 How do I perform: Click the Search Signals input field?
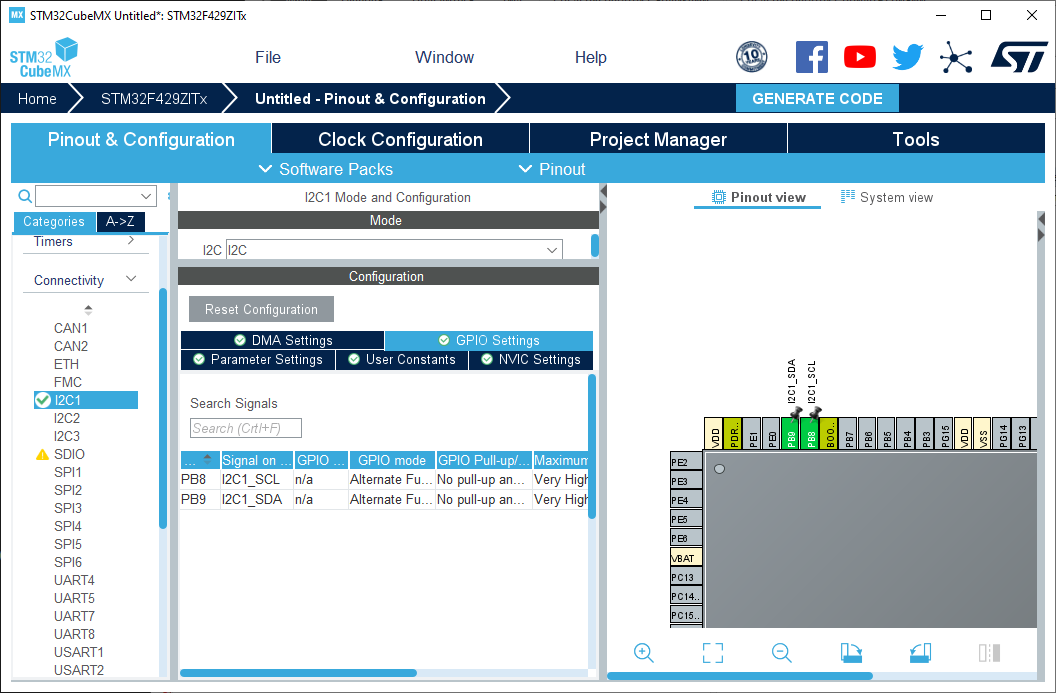[x=246, y=428]
